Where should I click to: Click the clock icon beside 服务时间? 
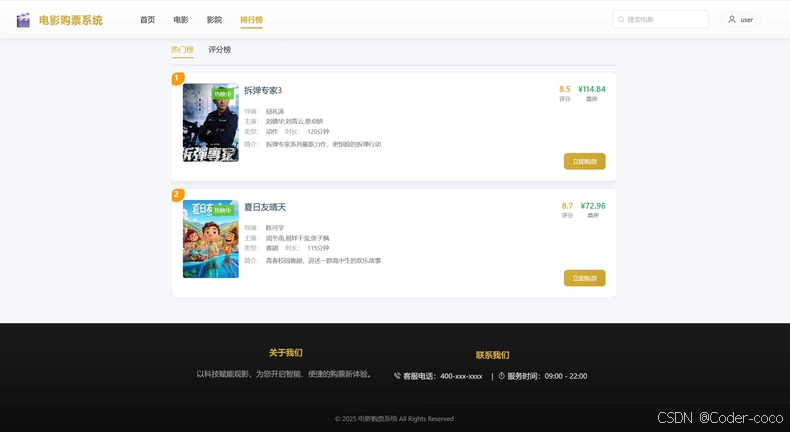point(501,376)
